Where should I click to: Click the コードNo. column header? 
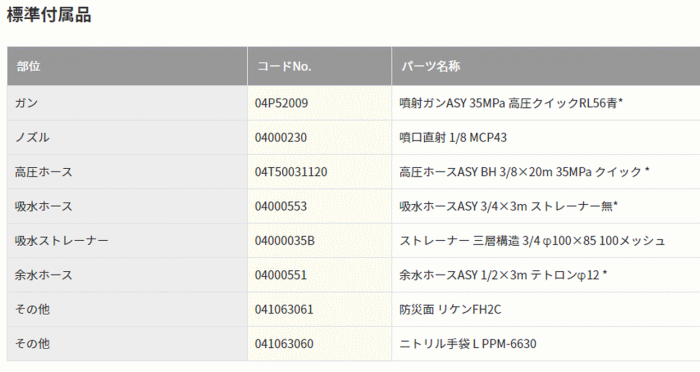tap(320, 66)
